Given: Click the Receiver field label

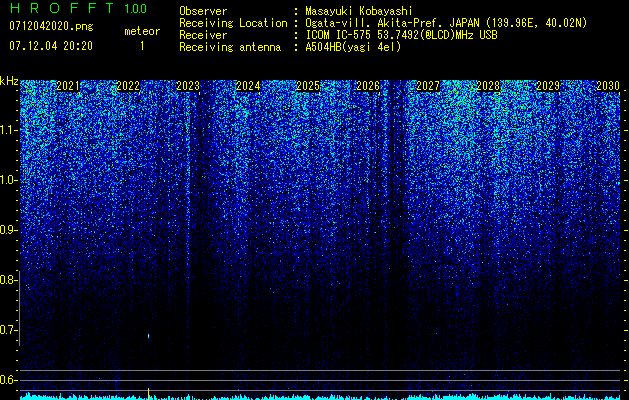Looking at the screenshot, I should (203, 35).
